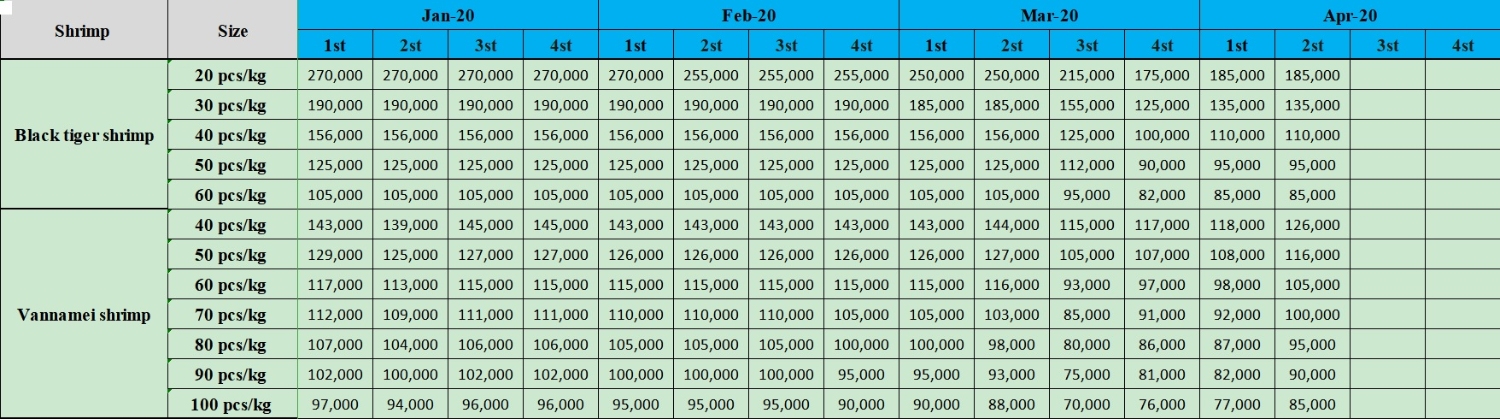Select the Apr-20 month header

point(1349,16)
